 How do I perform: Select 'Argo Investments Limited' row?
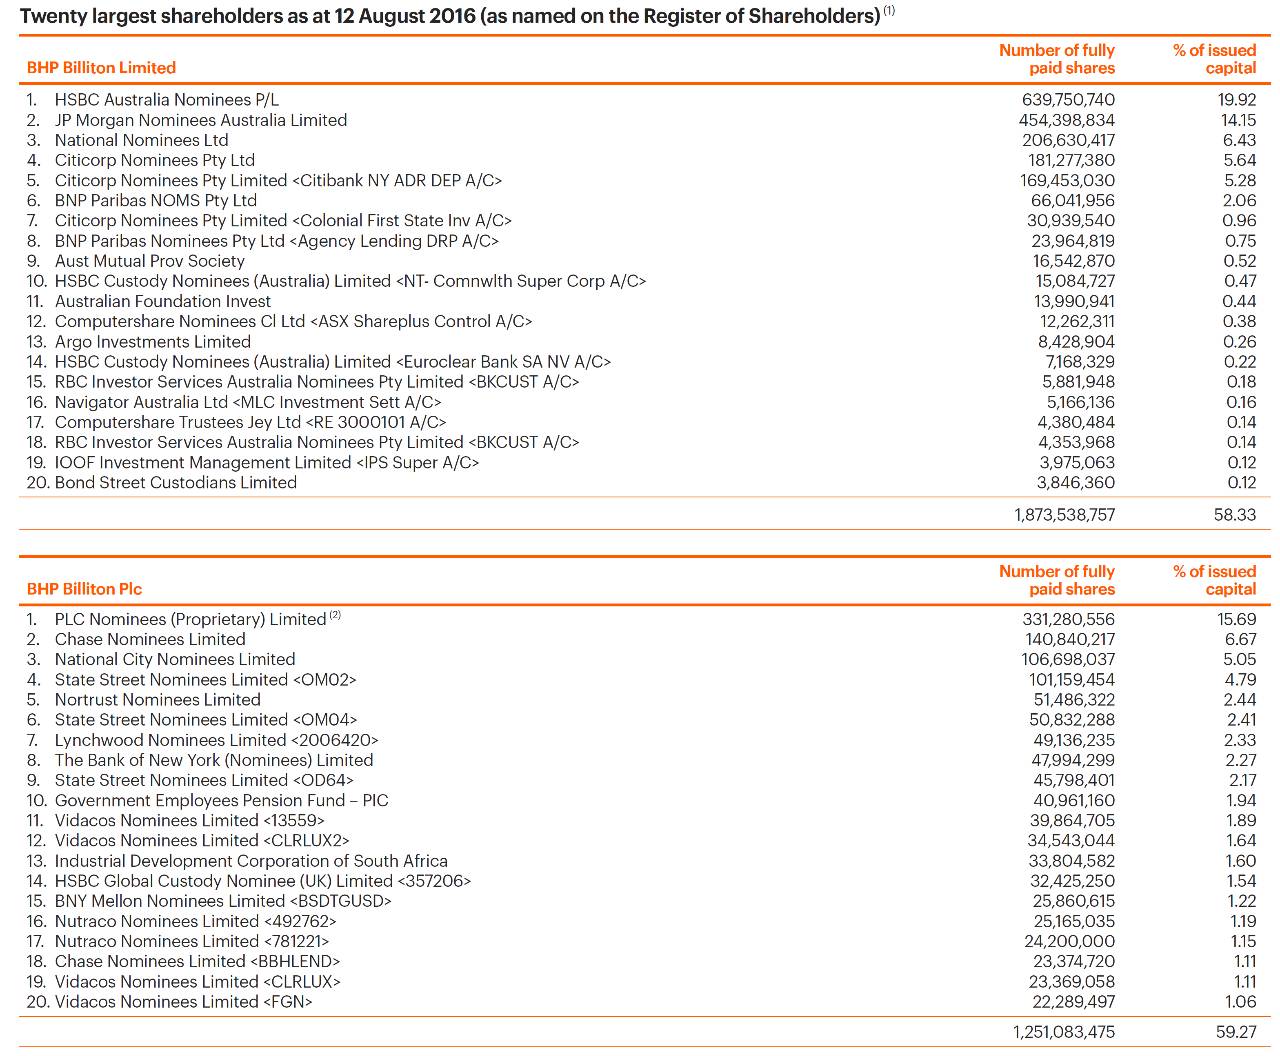click(153, 341)
